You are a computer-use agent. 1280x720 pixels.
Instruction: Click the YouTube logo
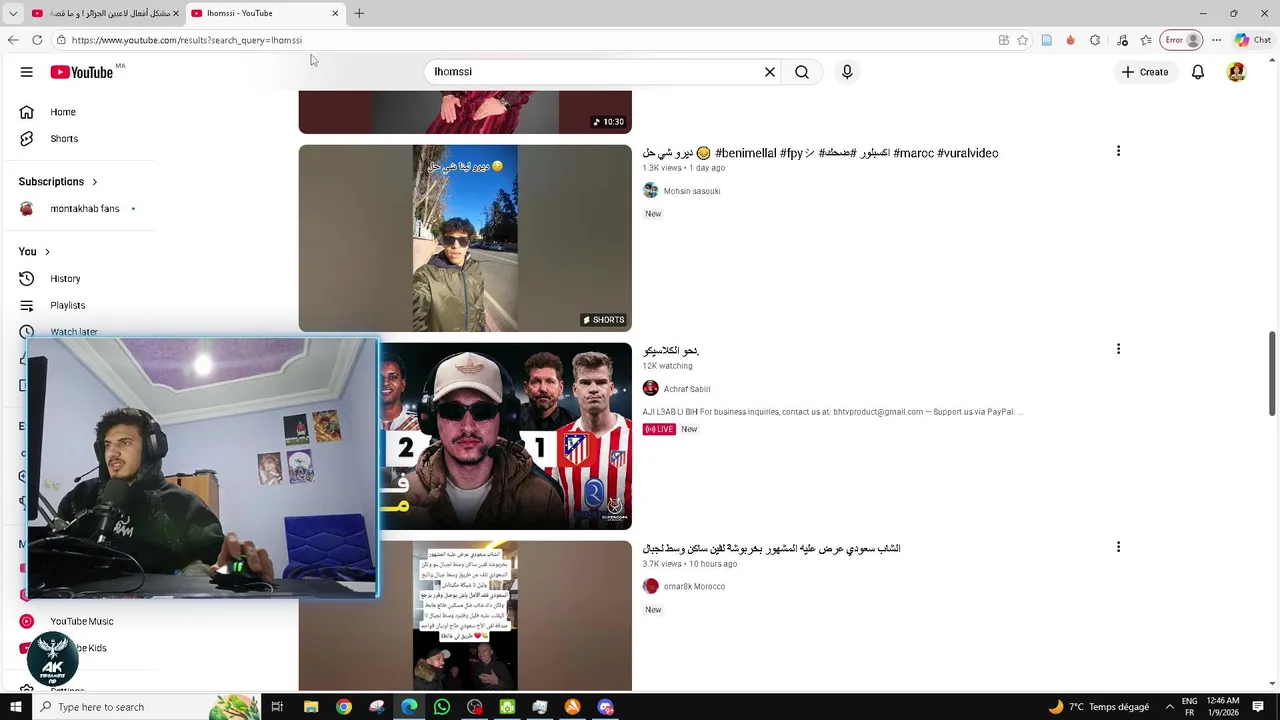point(81,72)
